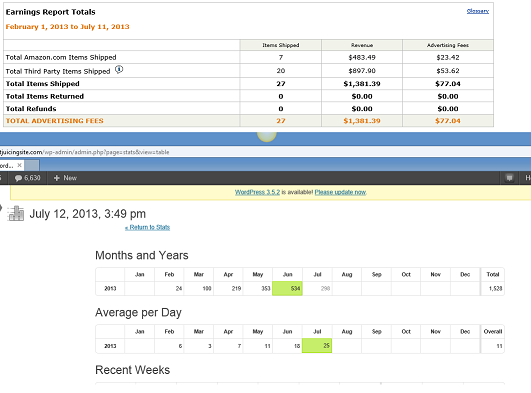Viewport: 531px width, 393px height.
Task: Close the browser tab with the x
Action: coord(20,165)
